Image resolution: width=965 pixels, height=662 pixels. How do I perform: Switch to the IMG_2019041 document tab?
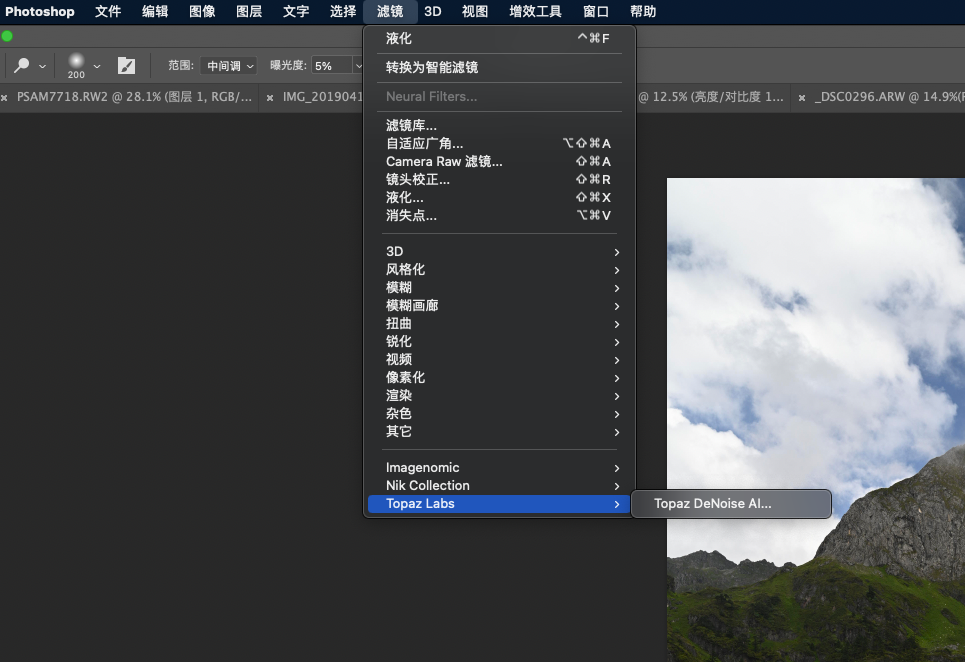pos(322,97)
